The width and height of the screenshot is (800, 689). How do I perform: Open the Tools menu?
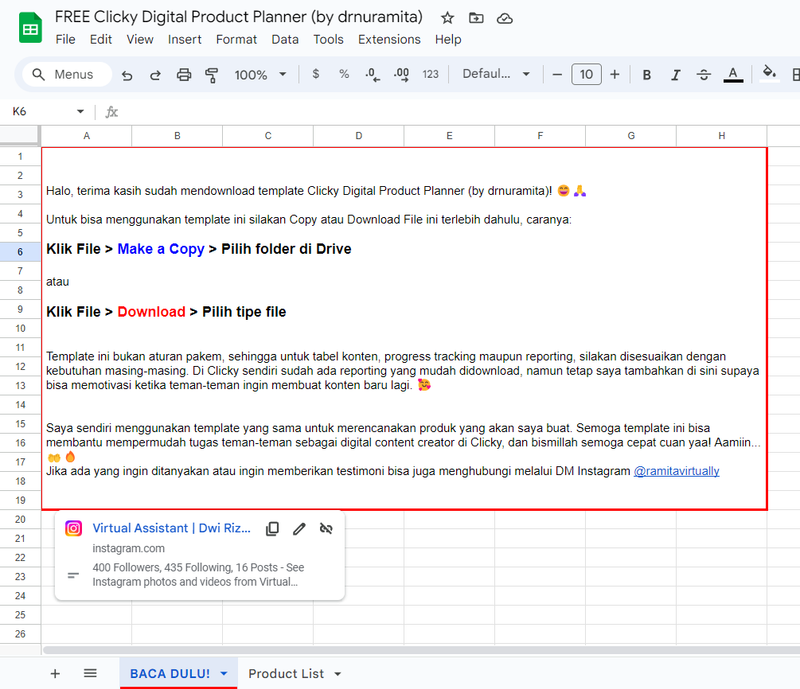328,40
